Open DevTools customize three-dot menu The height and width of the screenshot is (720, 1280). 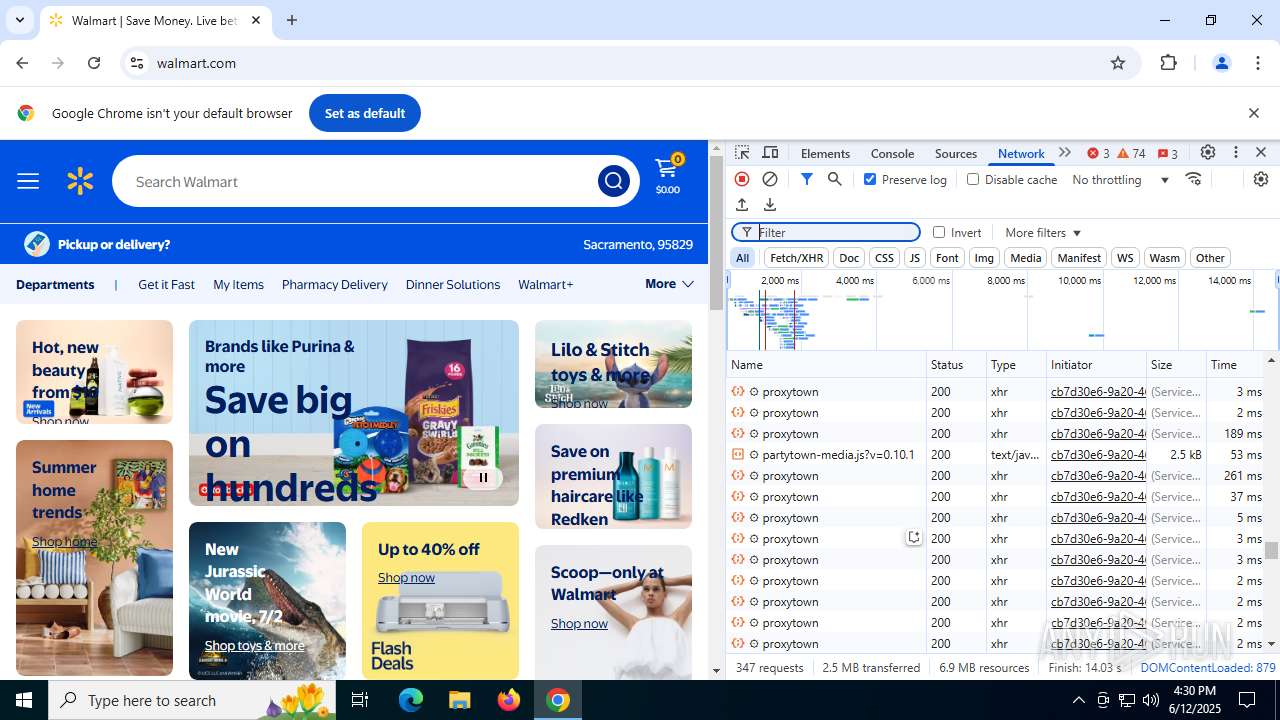tap(1236, 153)
